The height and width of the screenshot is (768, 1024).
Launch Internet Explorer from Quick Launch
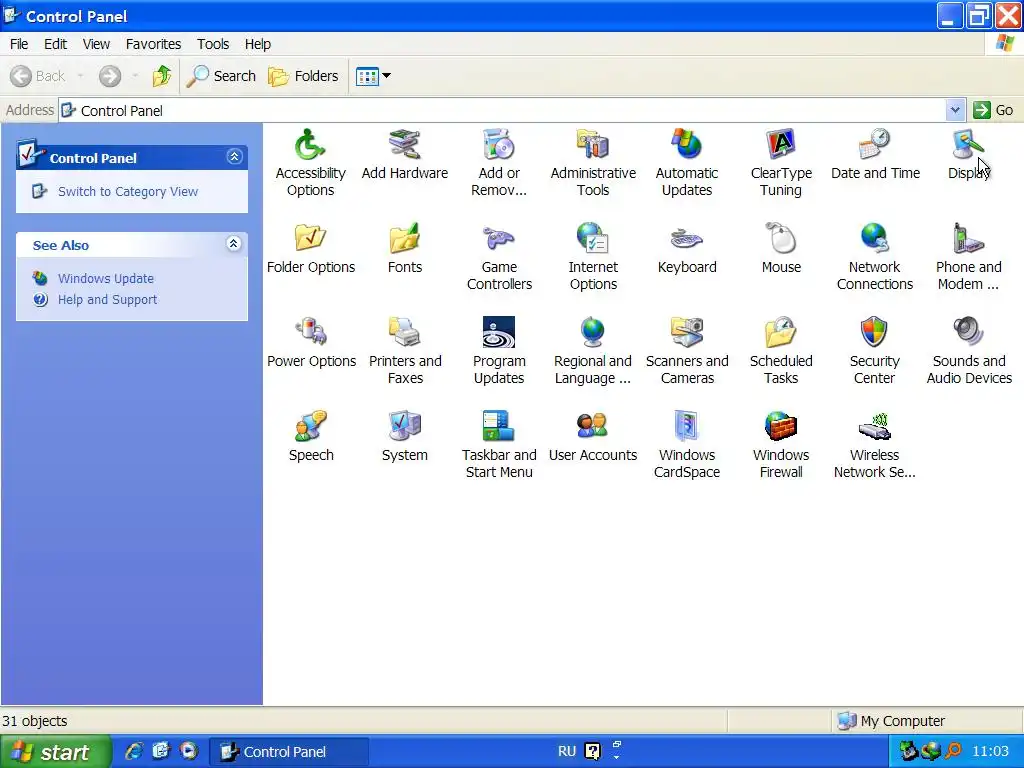pyautogui.click(x=134, y=751)
